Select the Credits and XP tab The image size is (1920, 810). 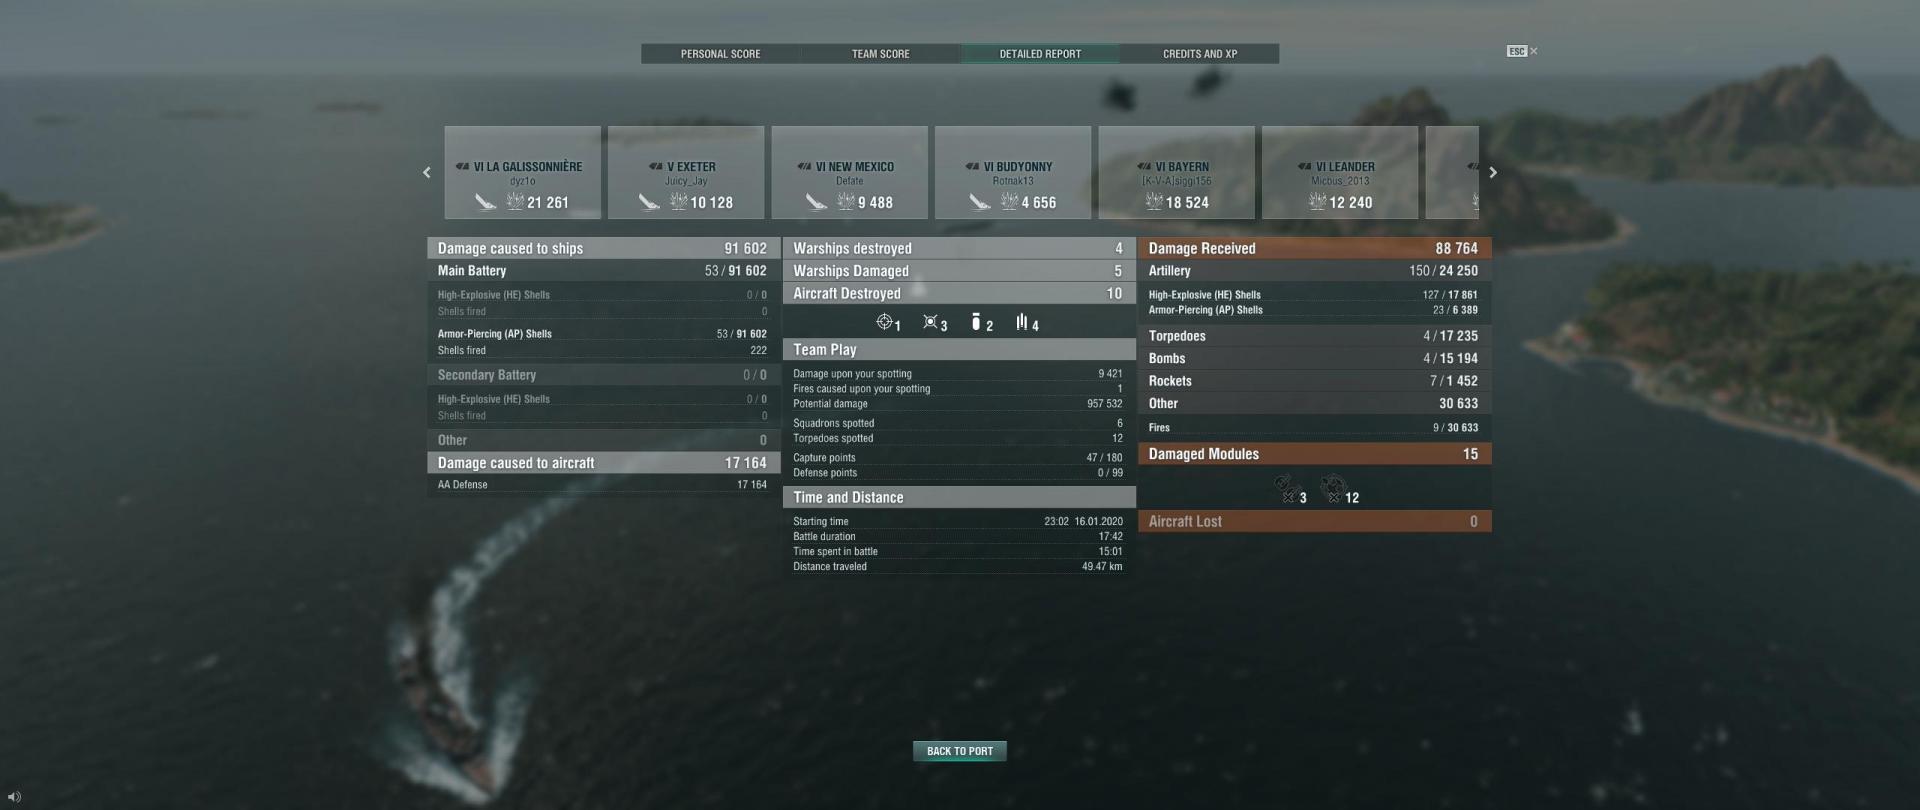pos(1200,54)
